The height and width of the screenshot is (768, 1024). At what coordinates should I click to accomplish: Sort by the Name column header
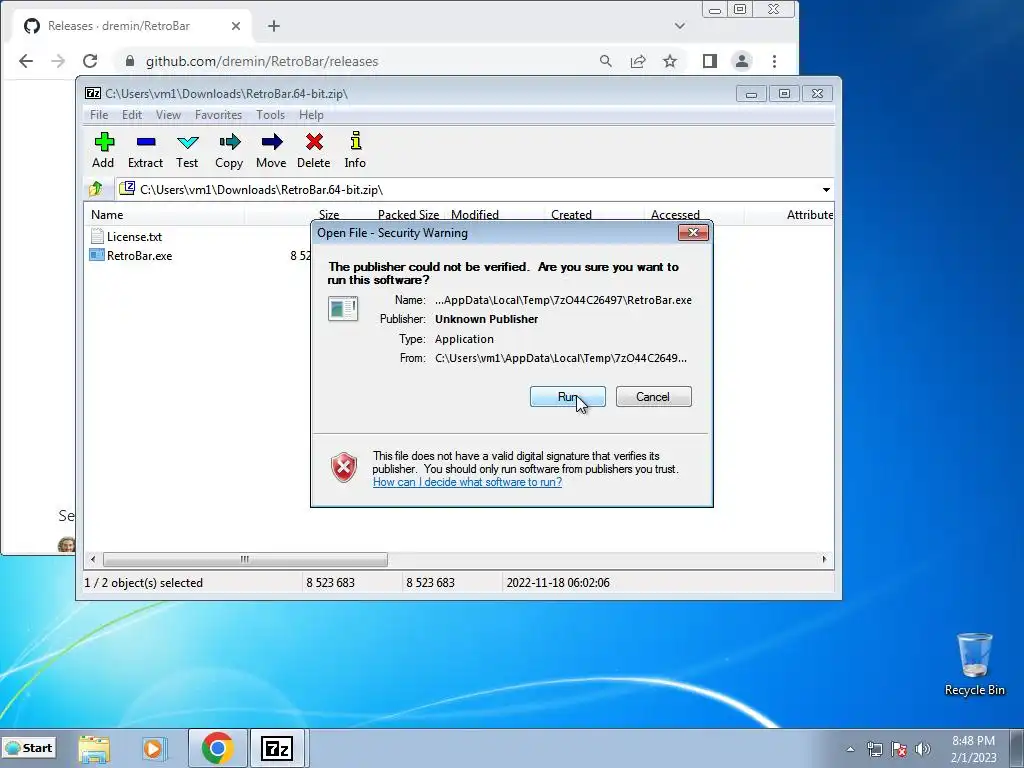107,214
